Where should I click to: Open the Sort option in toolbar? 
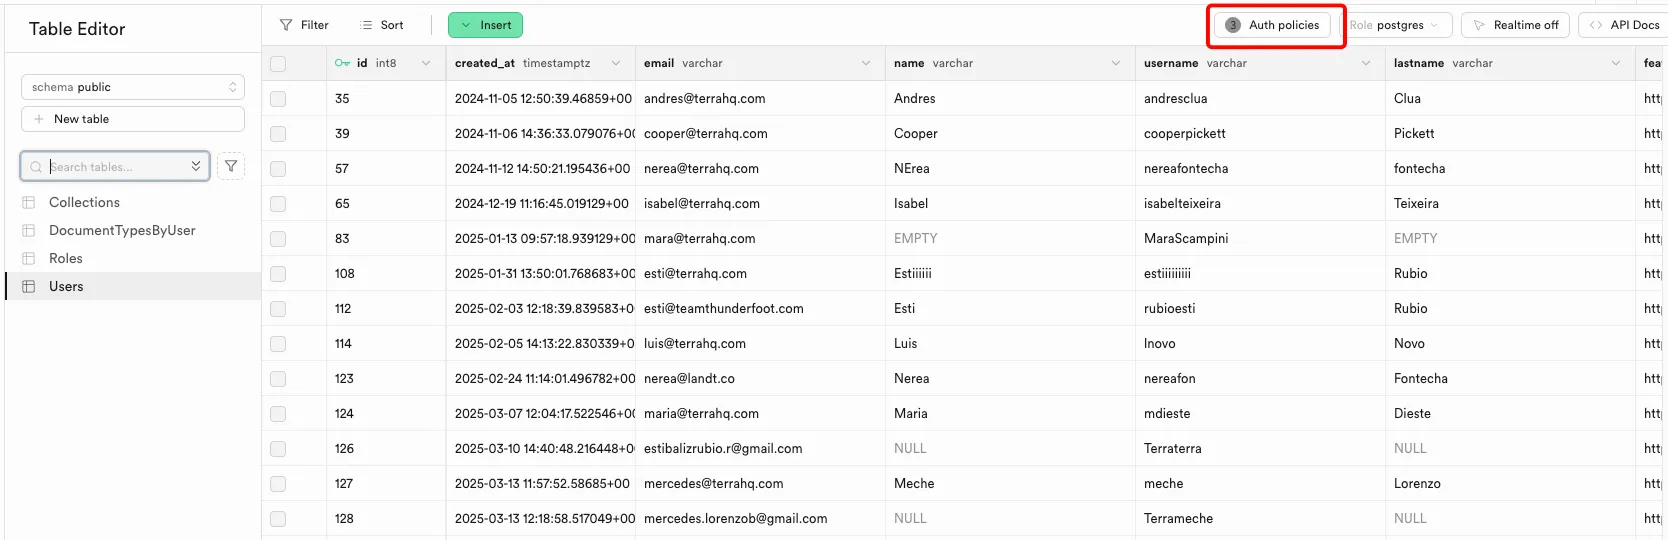click(382, 25)
